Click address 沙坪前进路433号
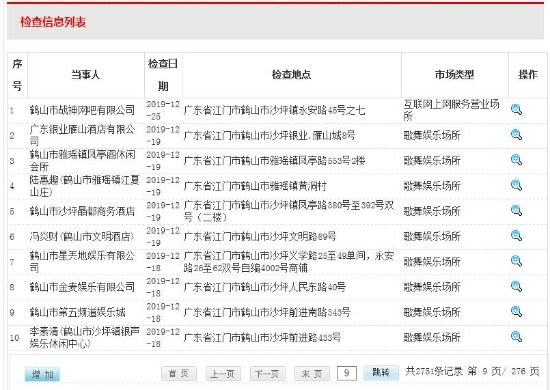 [262, 337]
